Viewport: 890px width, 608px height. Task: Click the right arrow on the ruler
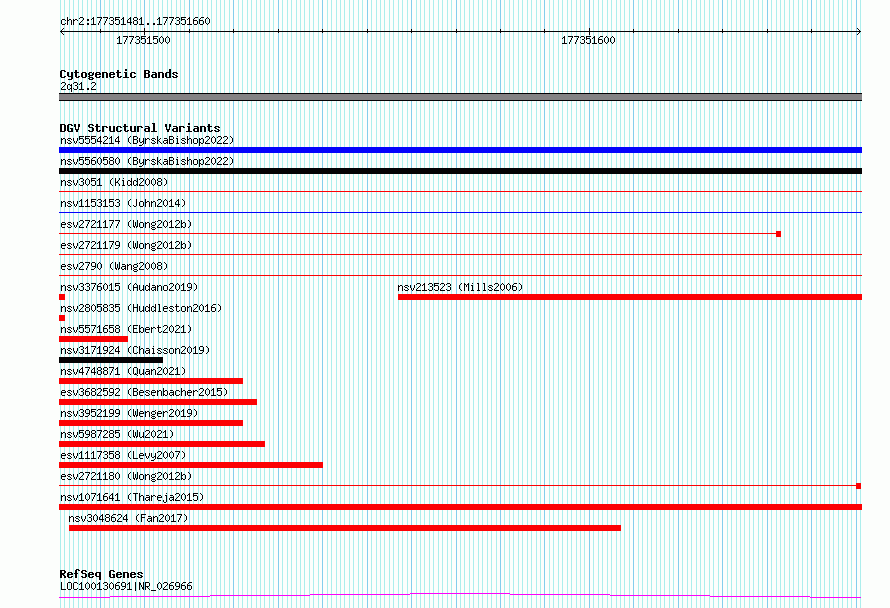click(x=858, y=32)
